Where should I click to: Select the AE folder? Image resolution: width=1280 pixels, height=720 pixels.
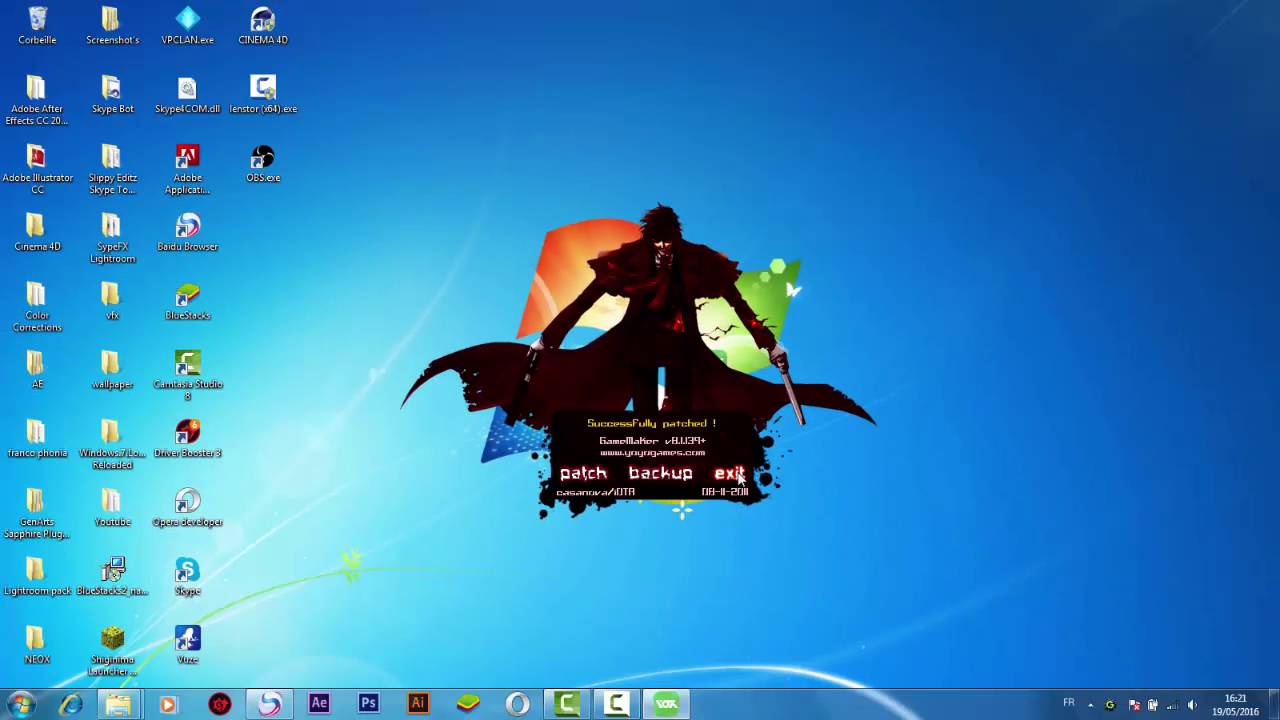coord(37,370)
